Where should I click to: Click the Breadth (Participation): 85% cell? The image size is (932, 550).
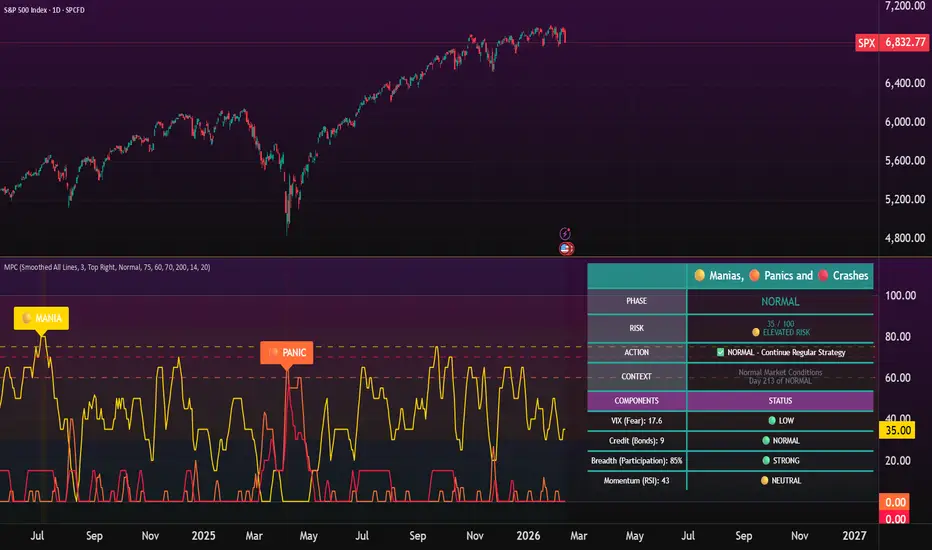click(x=636, y=461)
